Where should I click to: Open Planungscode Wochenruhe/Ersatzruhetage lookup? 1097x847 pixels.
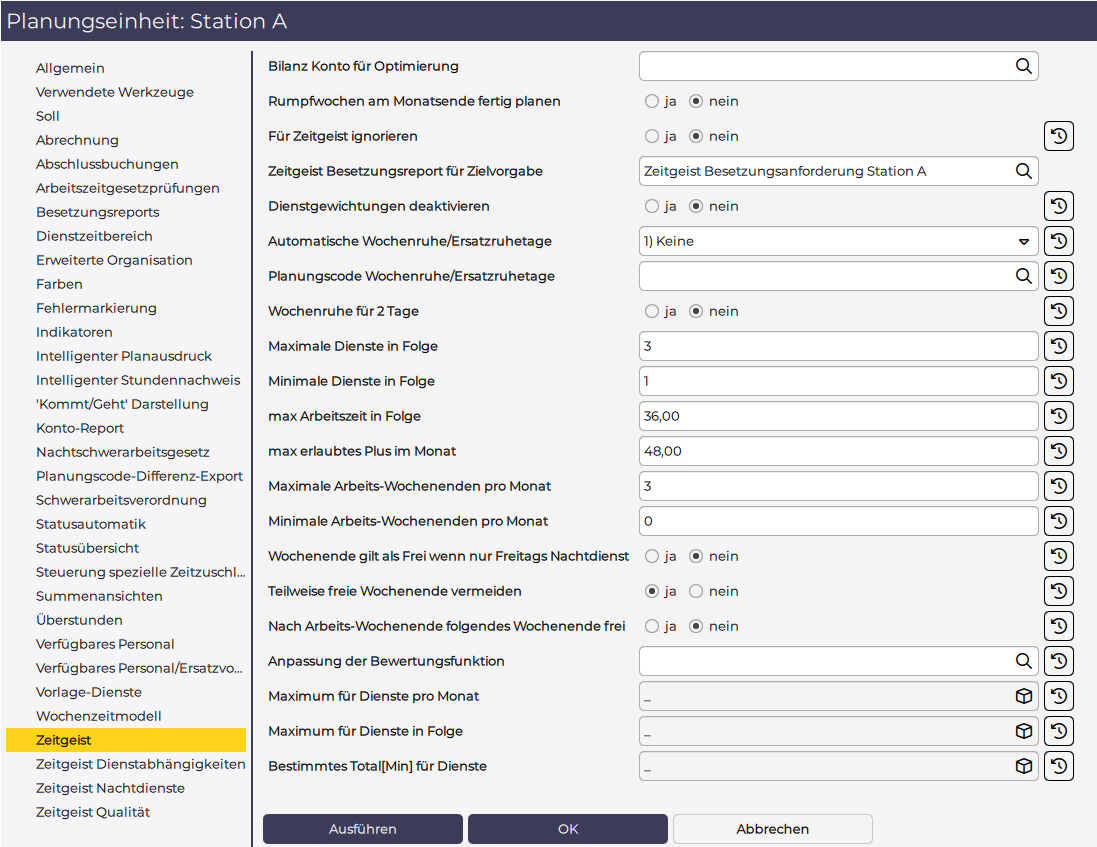[1023, 276]
